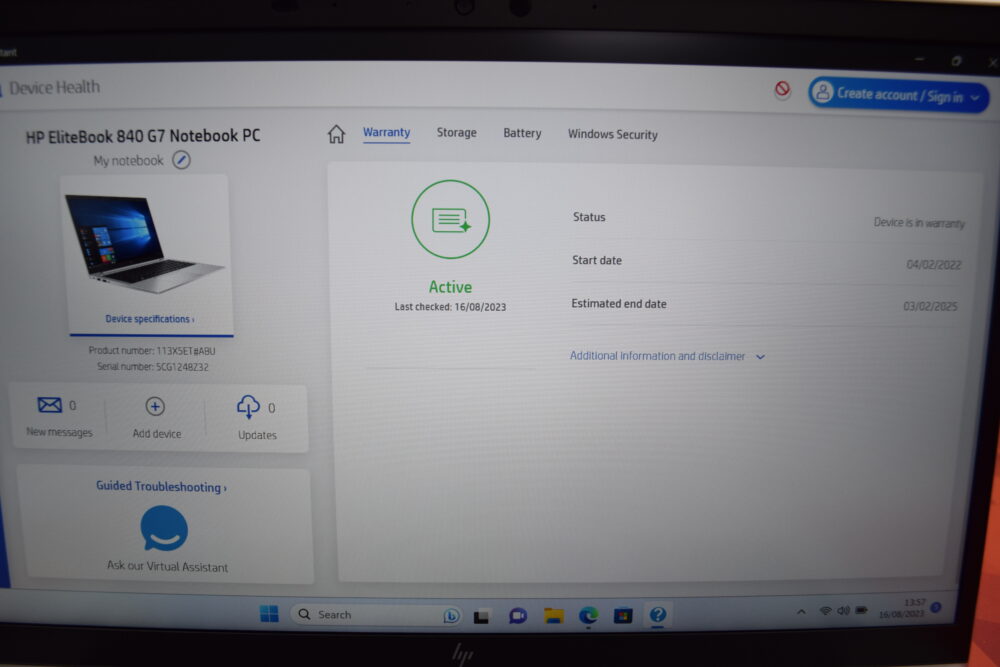Click Ask our Virtual Assistant text
The image size is (1000, 667).
click(x=167, y=566)
